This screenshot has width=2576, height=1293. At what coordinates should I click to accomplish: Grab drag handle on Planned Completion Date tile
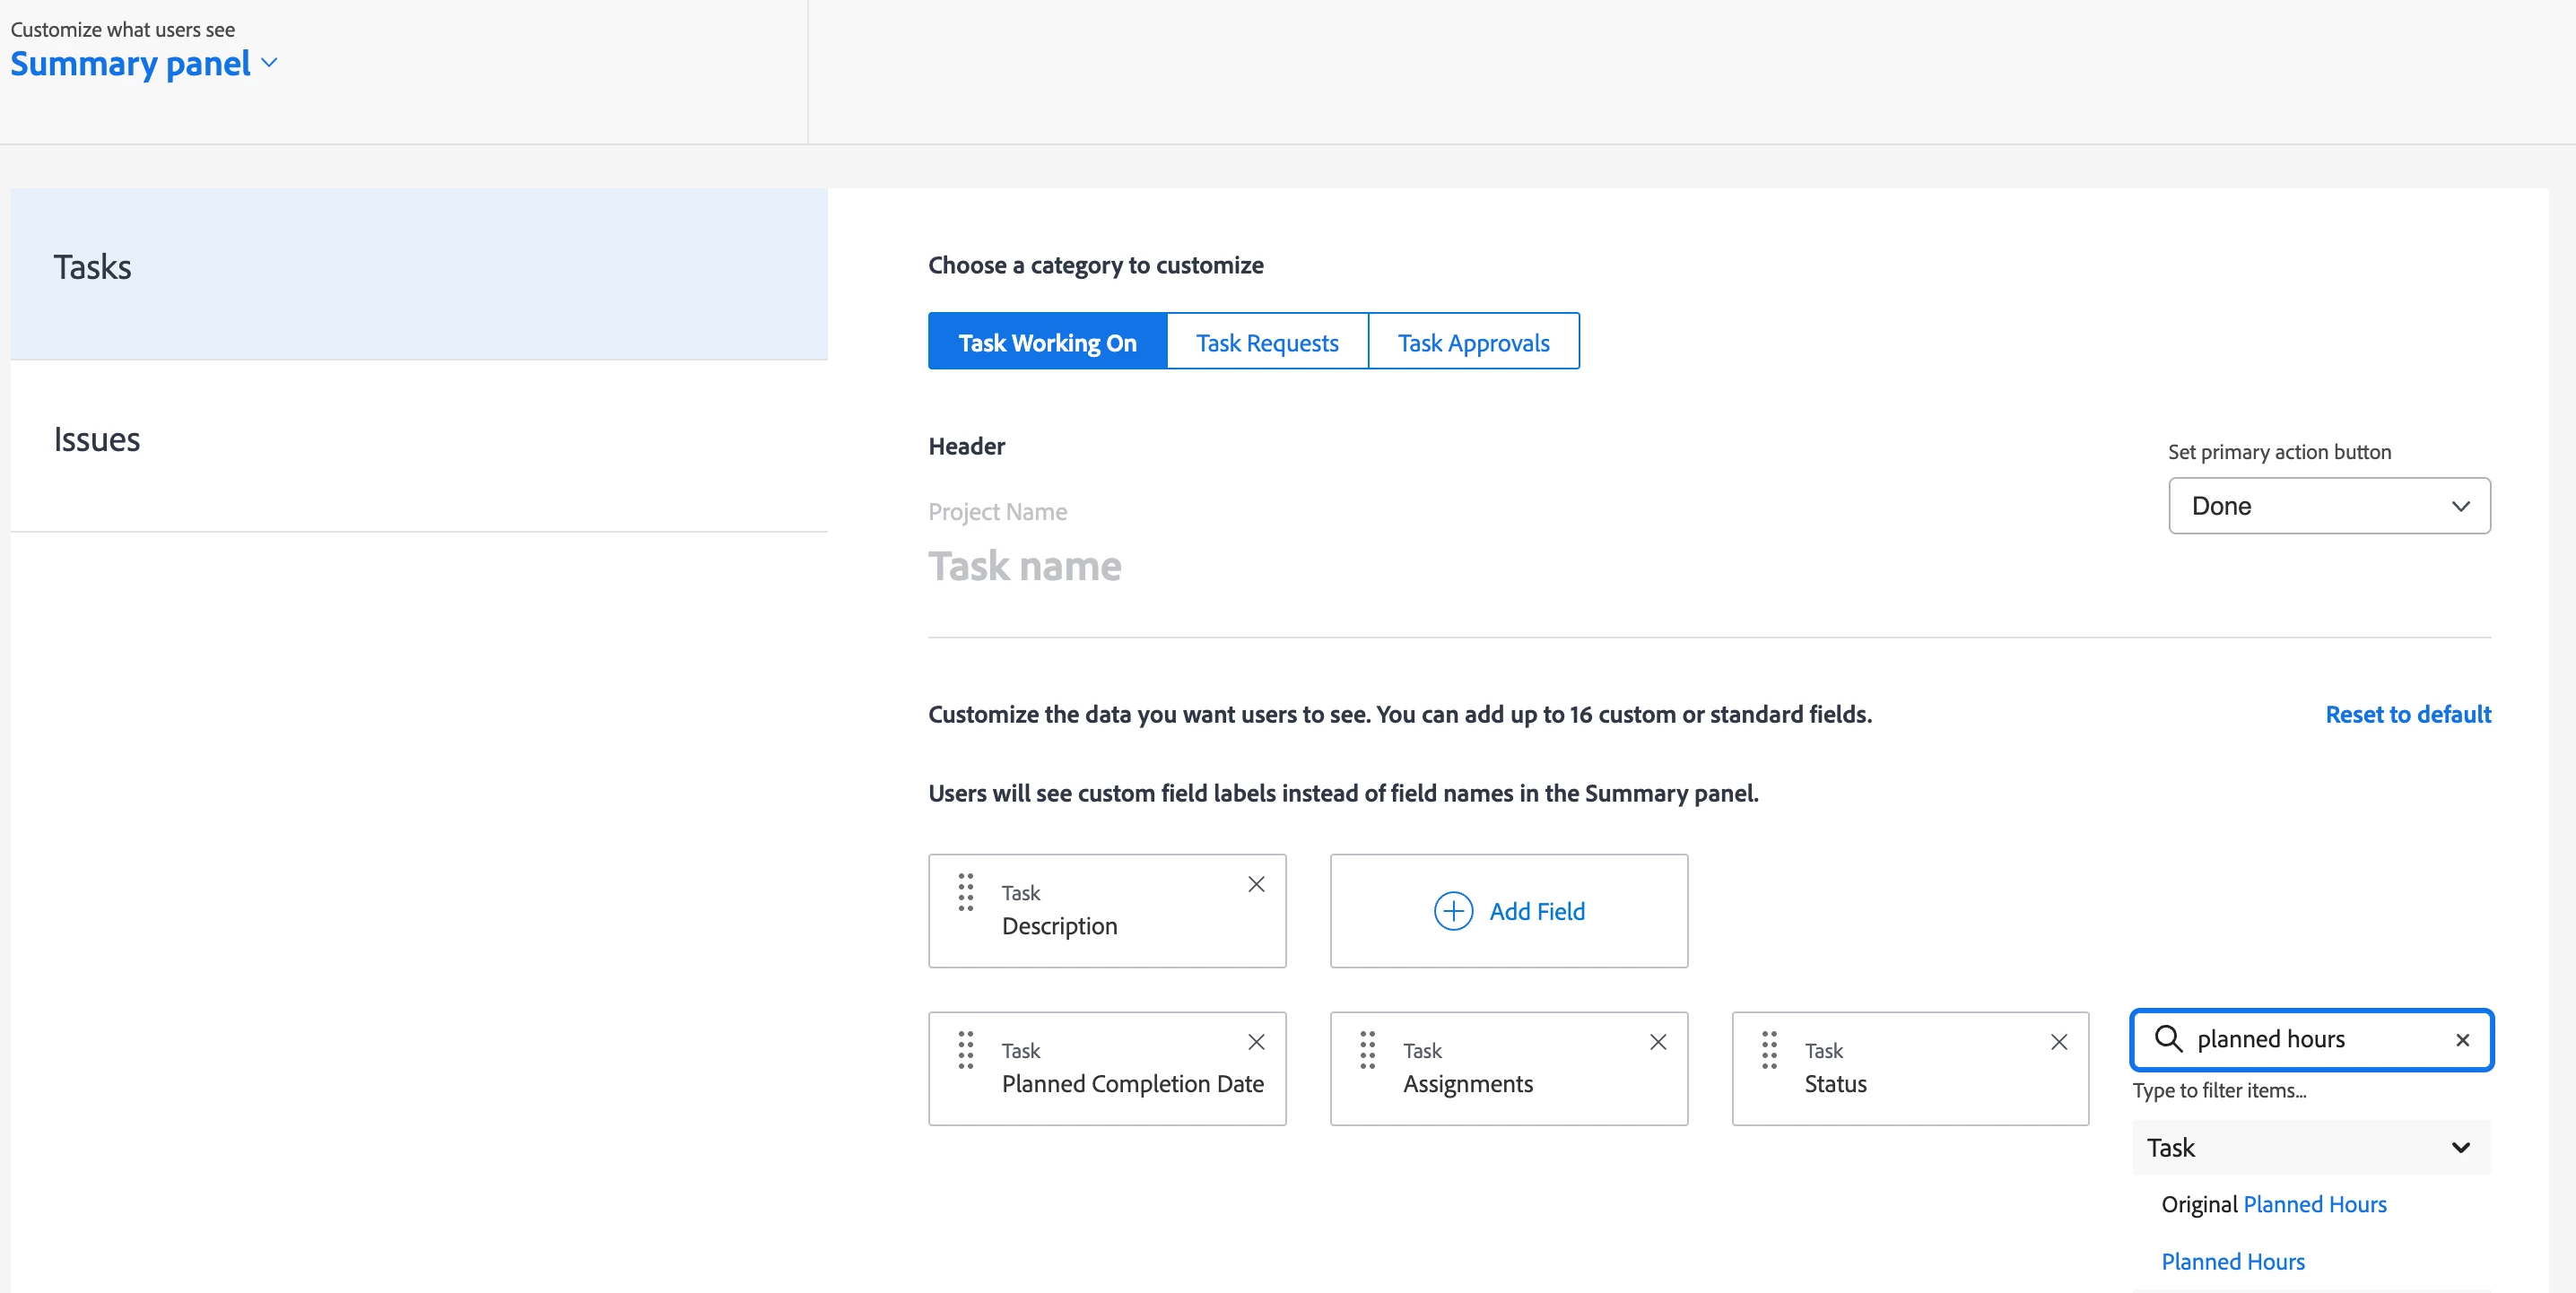[965, 1050]
